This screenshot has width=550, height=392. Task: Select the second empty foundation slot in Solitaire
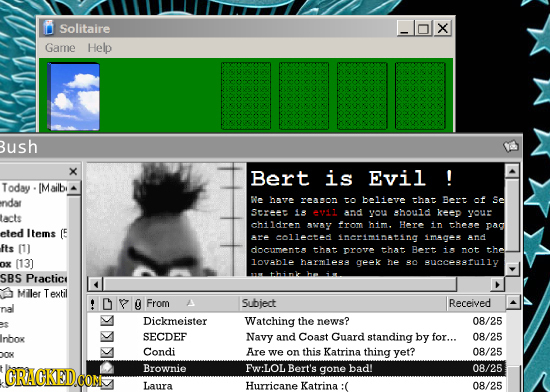pyautogui.click(x=304, y=96)
